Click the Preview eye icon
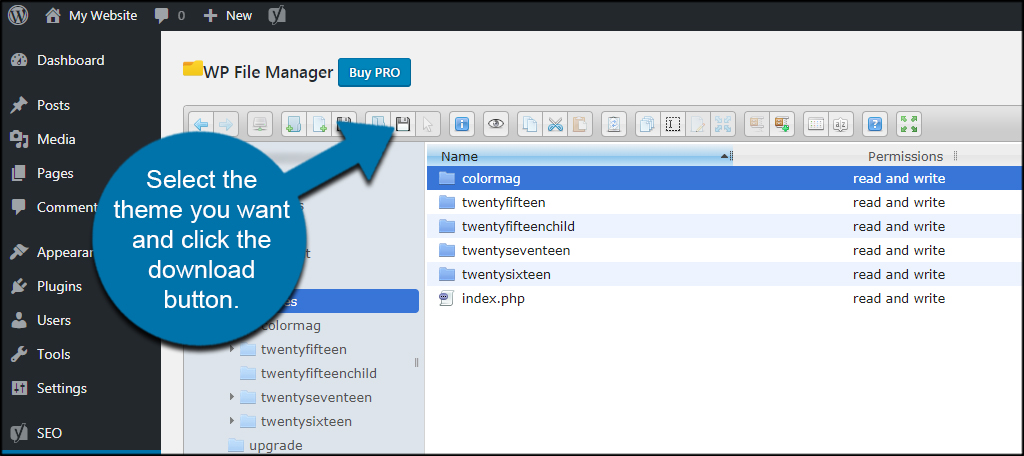 click(496, 123)
